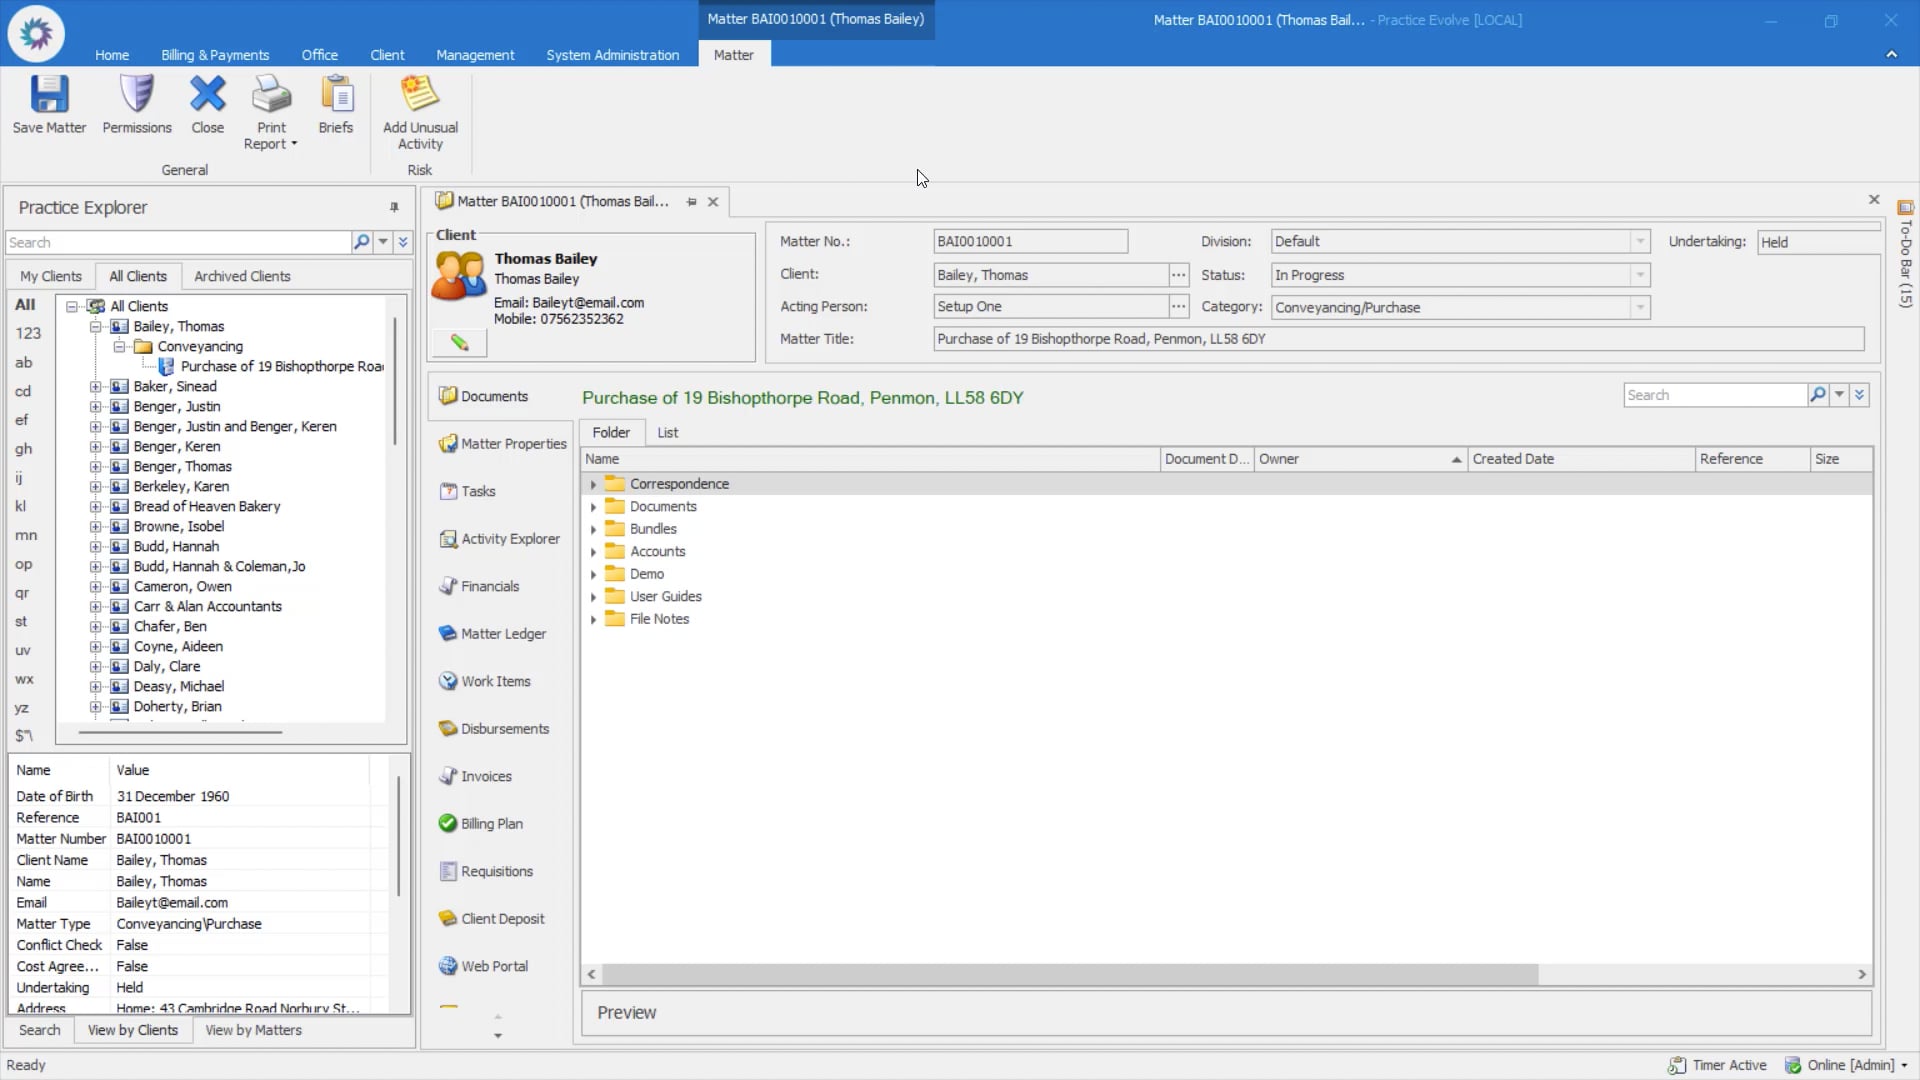Expand the File Notes folder

tap(593, 620)
